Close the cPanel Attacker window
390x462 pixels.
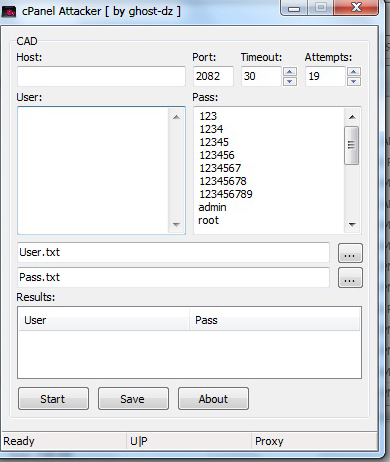pyautogui.click(x=356, y=7)
